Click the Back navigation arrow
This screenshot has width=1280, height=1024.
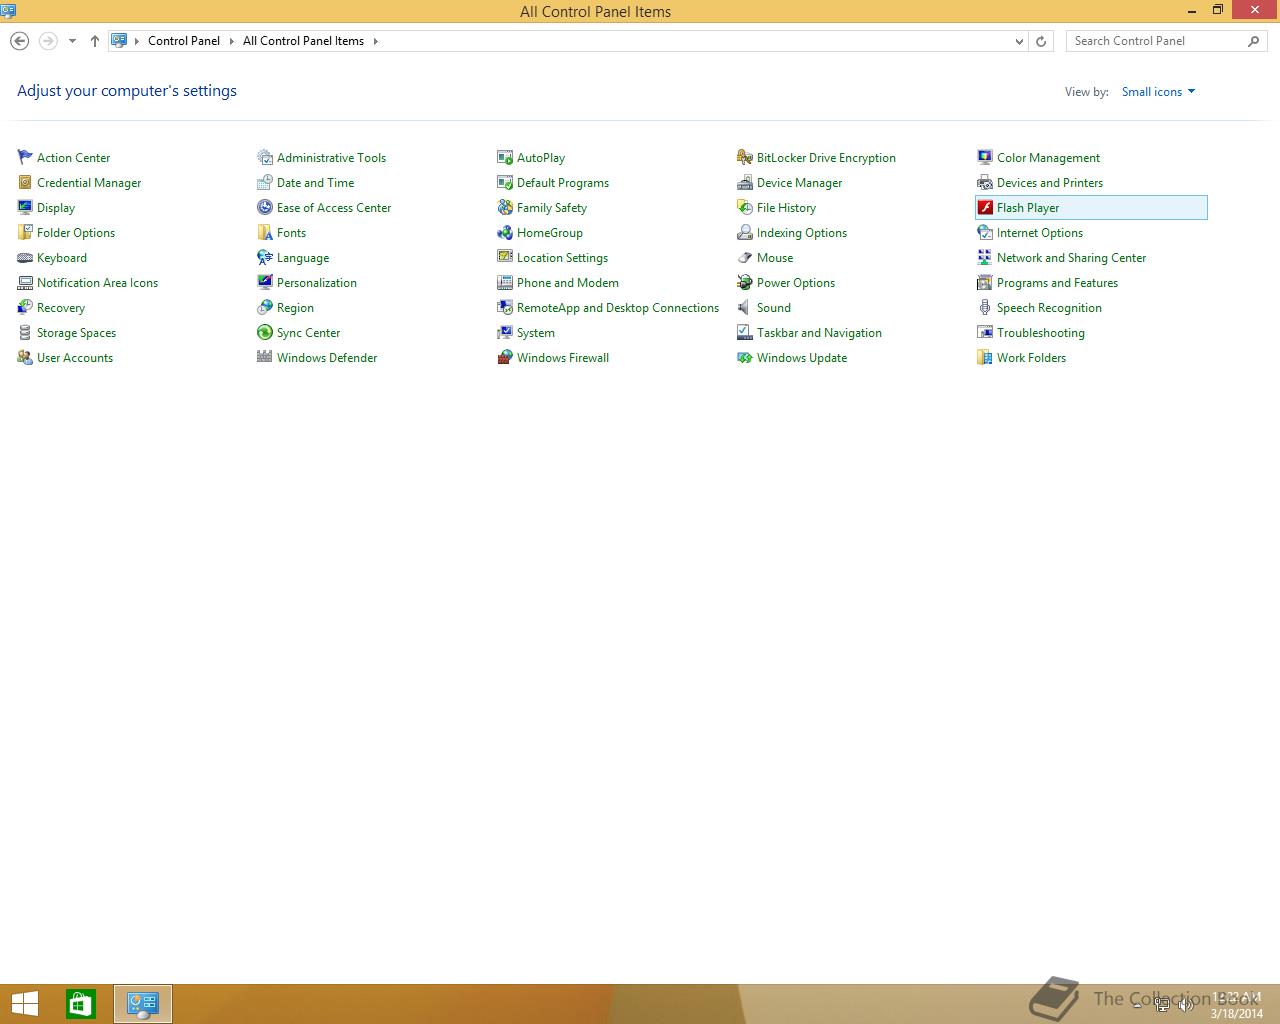point(19,41)
